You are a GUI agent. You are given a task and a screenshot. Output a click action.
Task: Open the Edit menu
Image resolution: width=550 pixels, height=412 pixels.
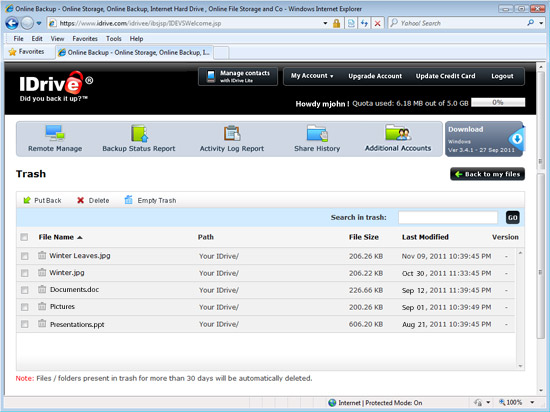click(37, 39)
